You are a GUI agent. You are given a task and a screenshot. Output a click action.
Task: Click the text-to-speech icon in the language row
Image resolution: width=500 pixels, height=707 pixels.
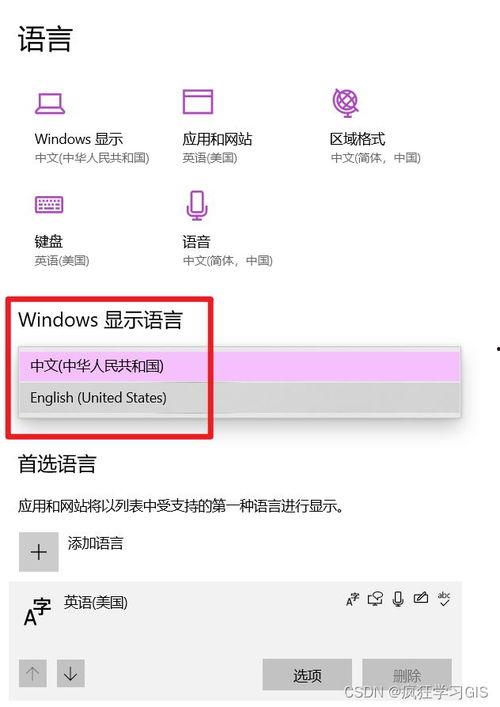[375, 599]
